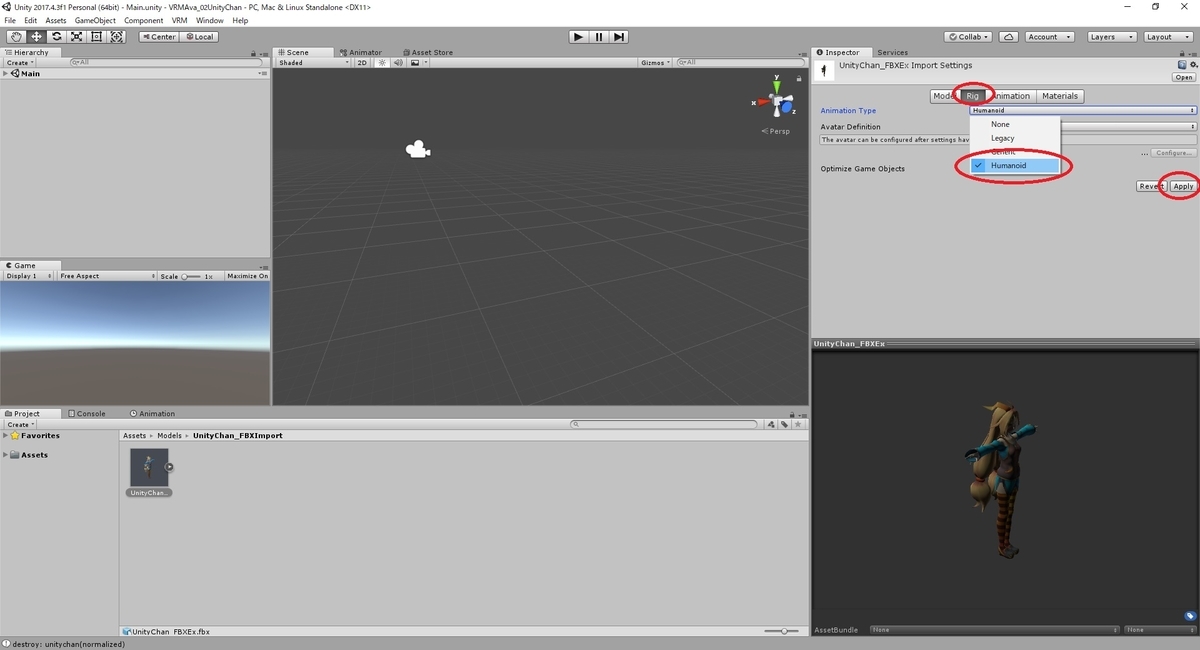Screen dimensions: 1200x650
Task: Click the Play button
Action: pyautogui.click(x=578, y=37)
